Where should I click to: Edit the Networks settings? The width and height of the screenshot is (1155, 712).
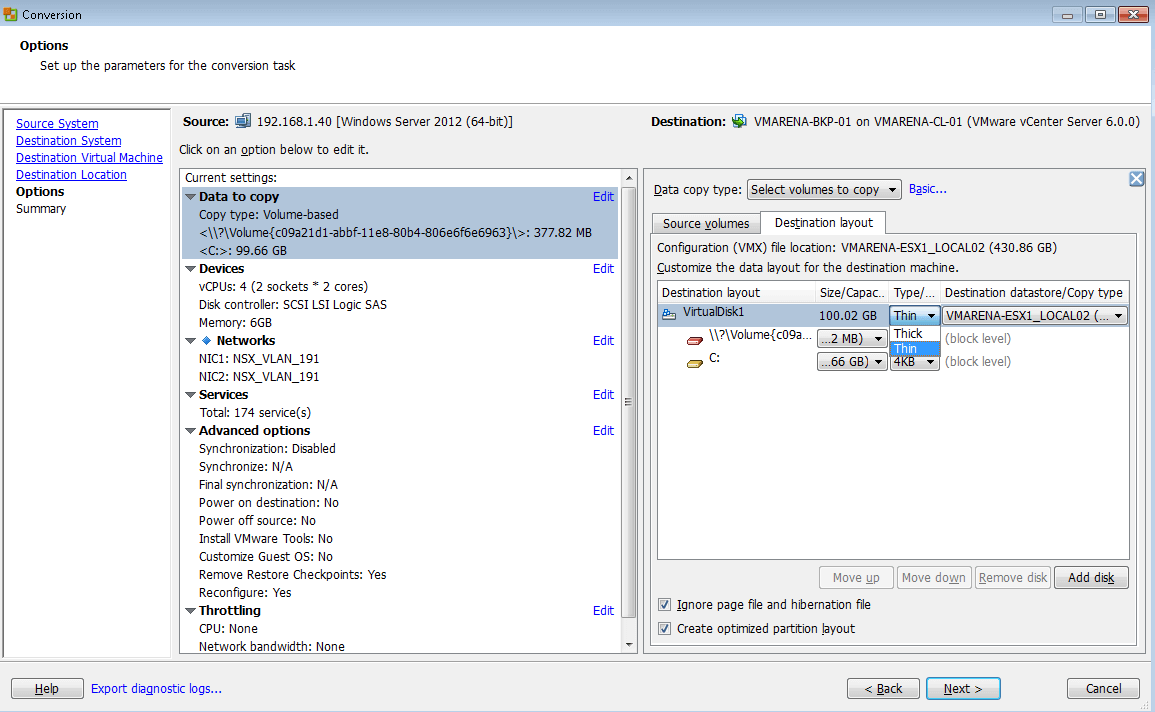click(x=603, y=341)
